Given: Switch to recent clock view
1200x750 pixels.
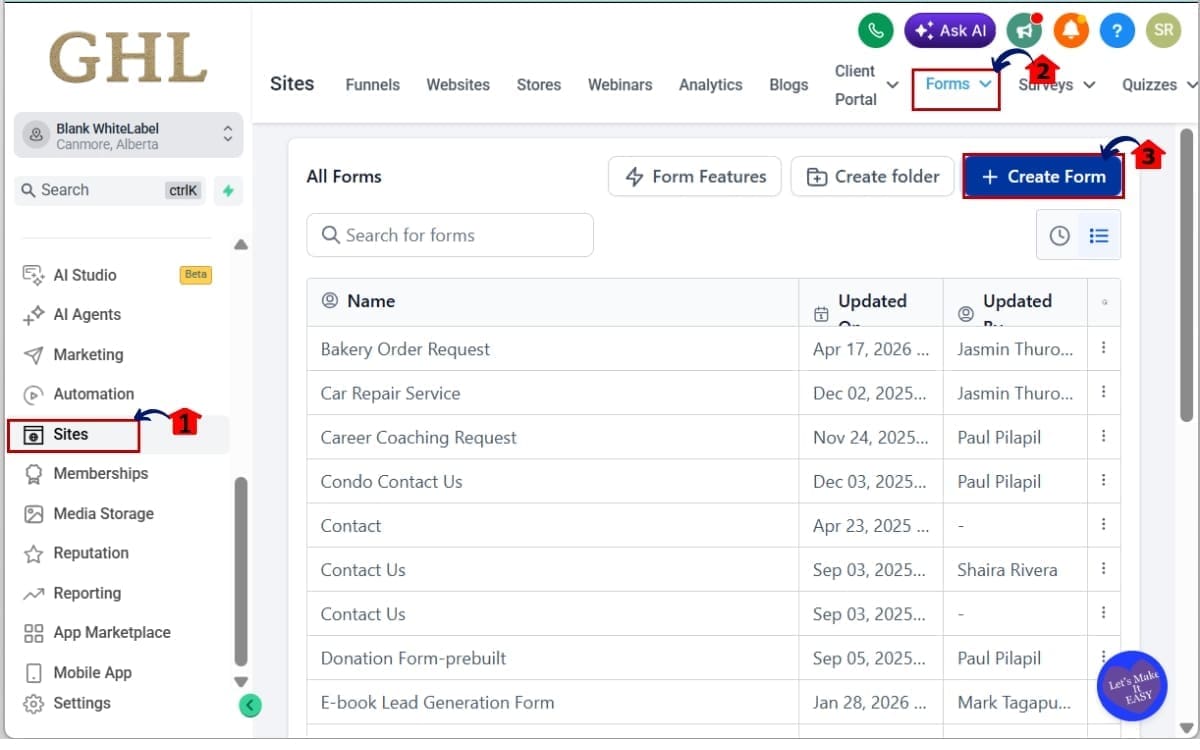Looking at the screenshot, I should [x=1059, y=236].
